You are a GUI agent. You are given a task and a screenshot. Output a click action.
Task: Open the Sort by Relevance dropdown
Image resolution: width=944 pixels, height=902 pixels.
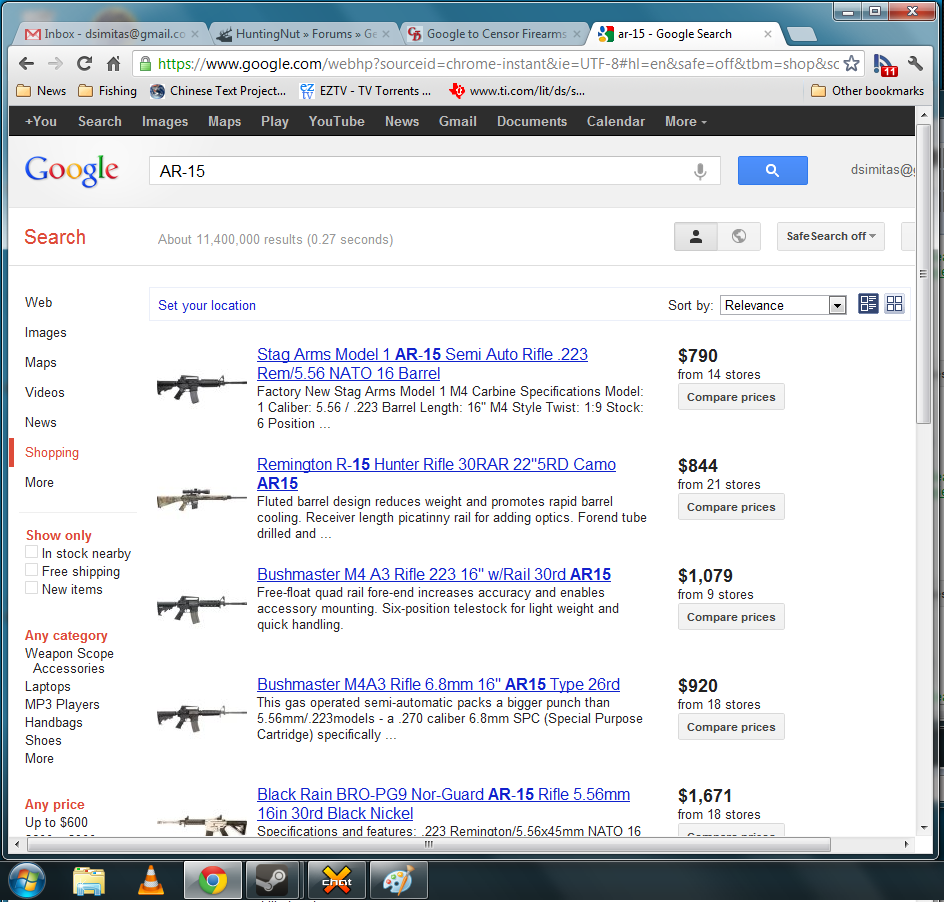(783, 305)
